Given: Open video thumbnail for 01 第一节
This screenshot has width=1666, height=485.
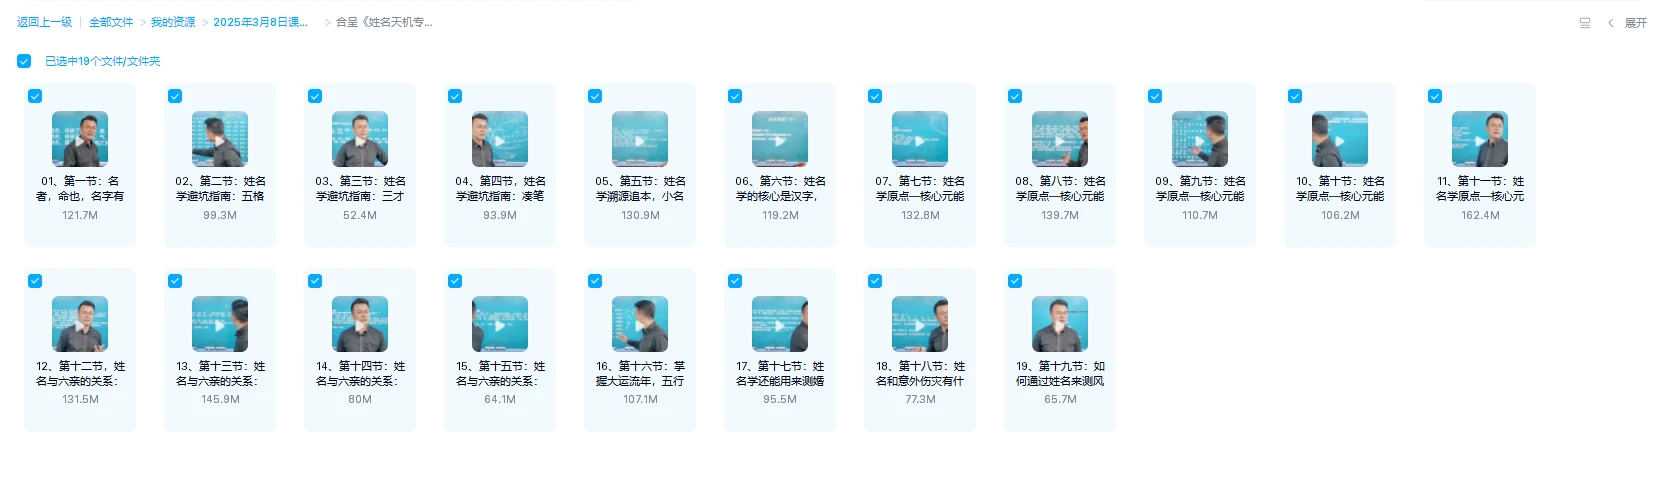Looking at the screenshot, I should point(80,139).
